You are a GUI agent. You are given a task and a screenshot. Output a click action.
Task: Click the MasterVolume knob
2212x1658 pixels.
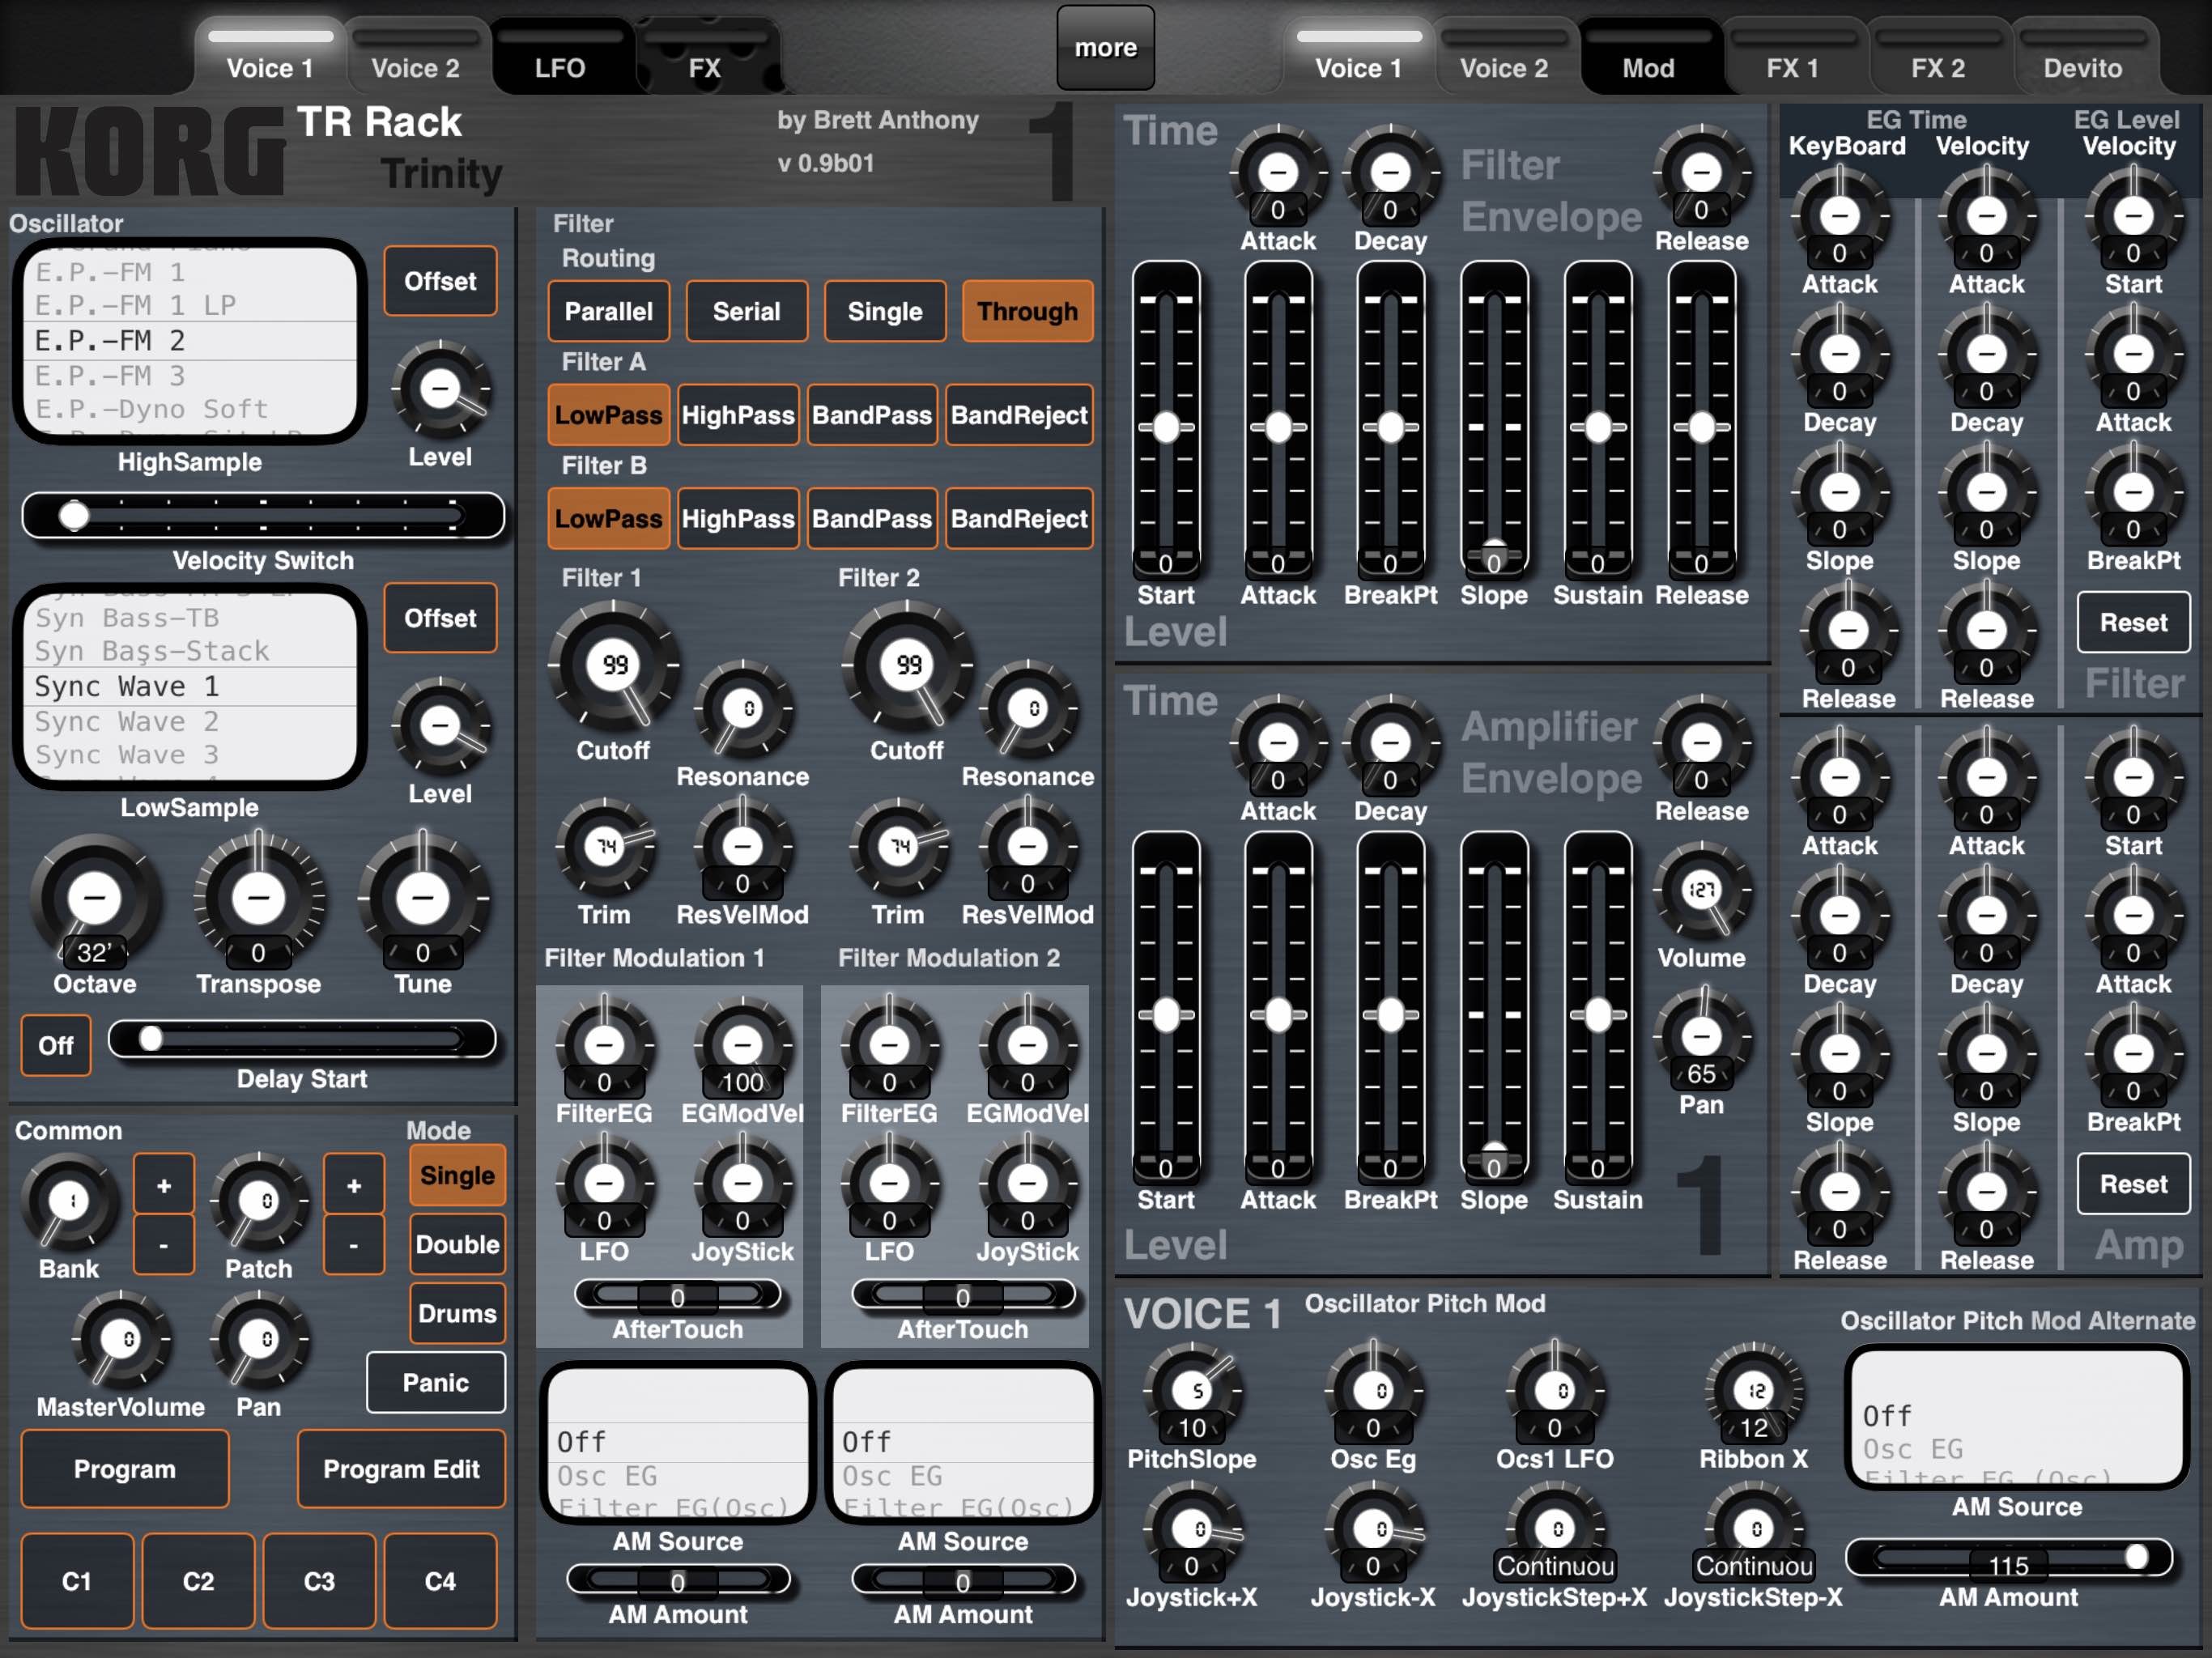121,1340
